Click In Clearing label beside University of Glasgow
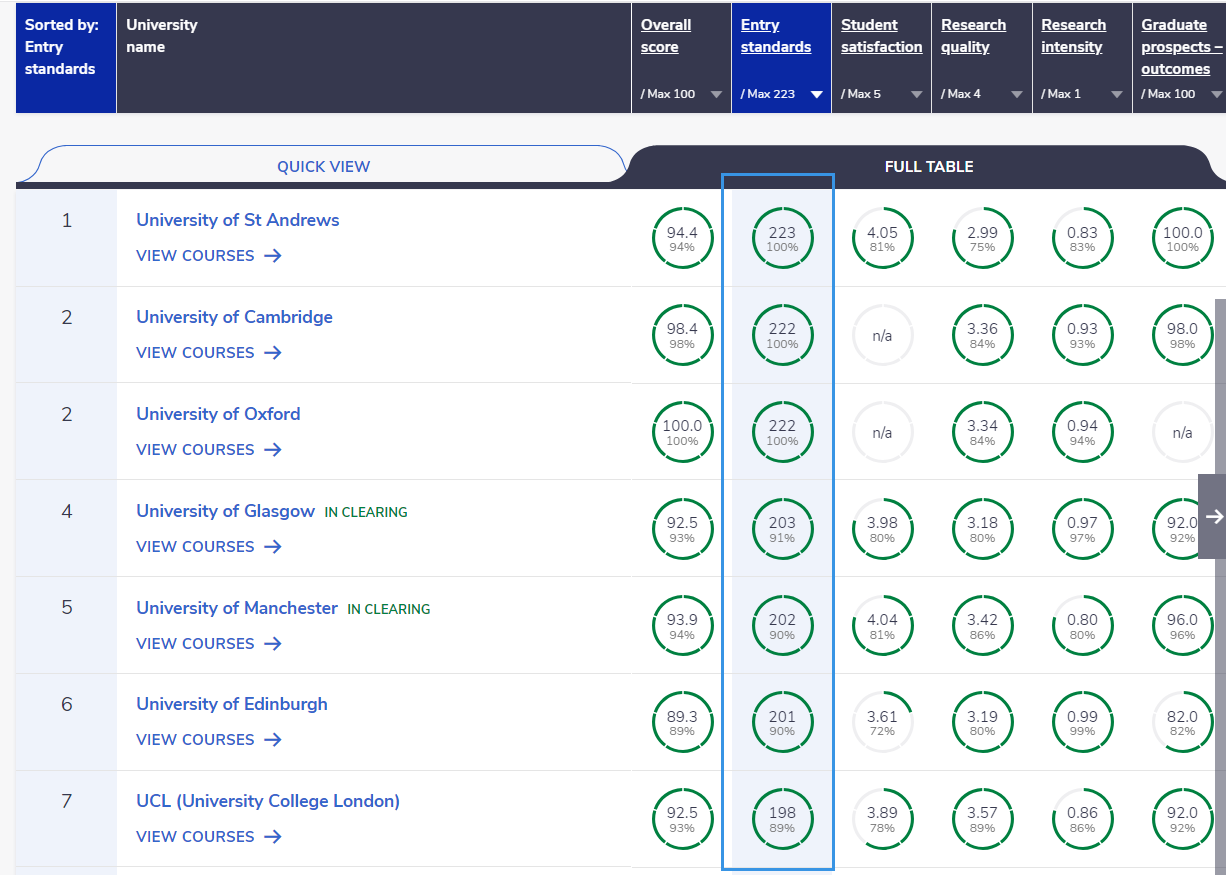Screen dimensions: 1226x875 pos(365,512)
